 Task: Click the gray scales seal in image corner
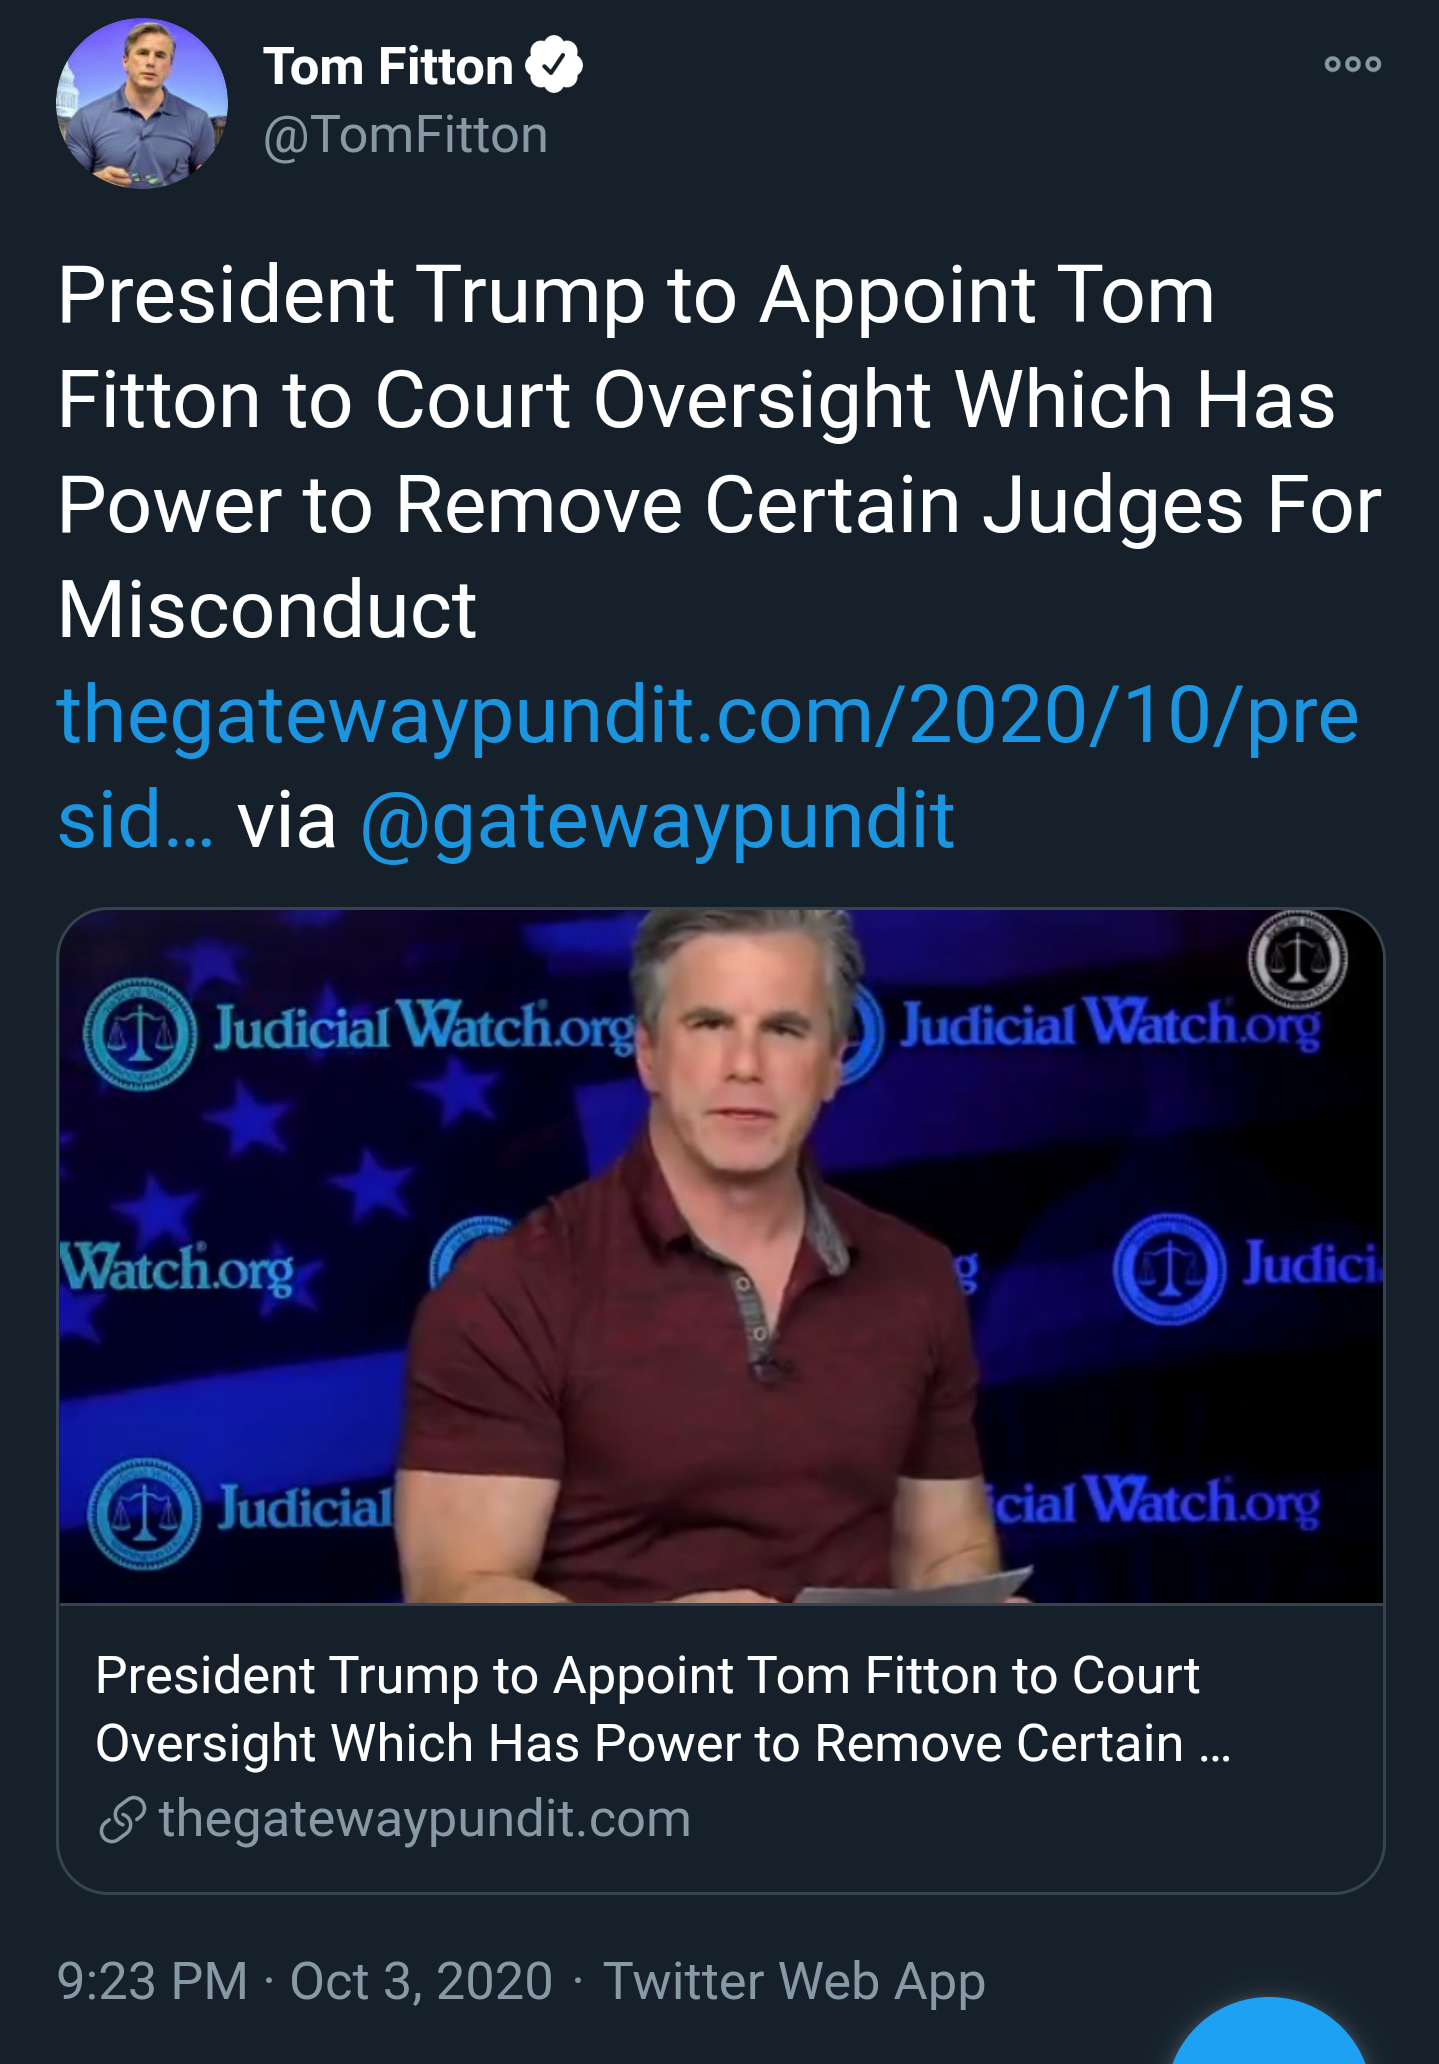[x=1297, y=960]
